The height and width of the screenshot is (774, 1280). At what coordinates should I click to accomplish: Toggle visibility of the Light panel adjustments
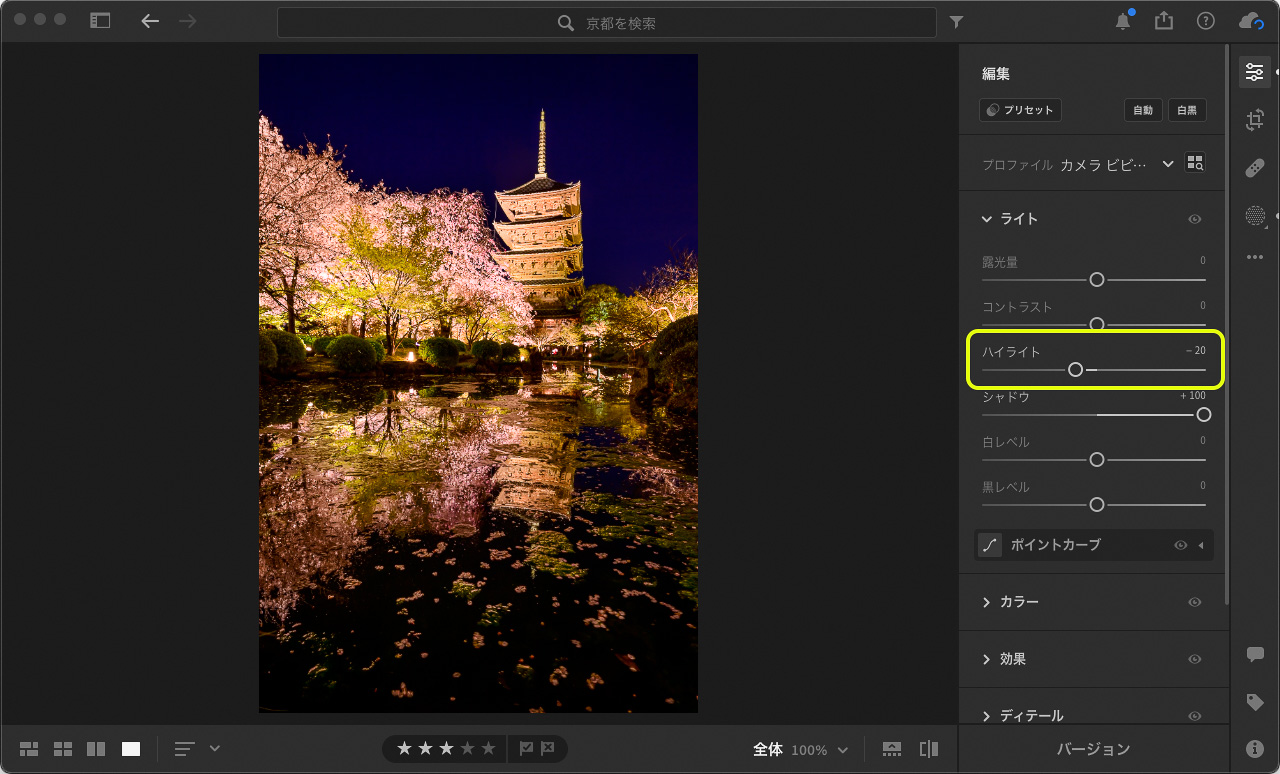pos(1194,219)
